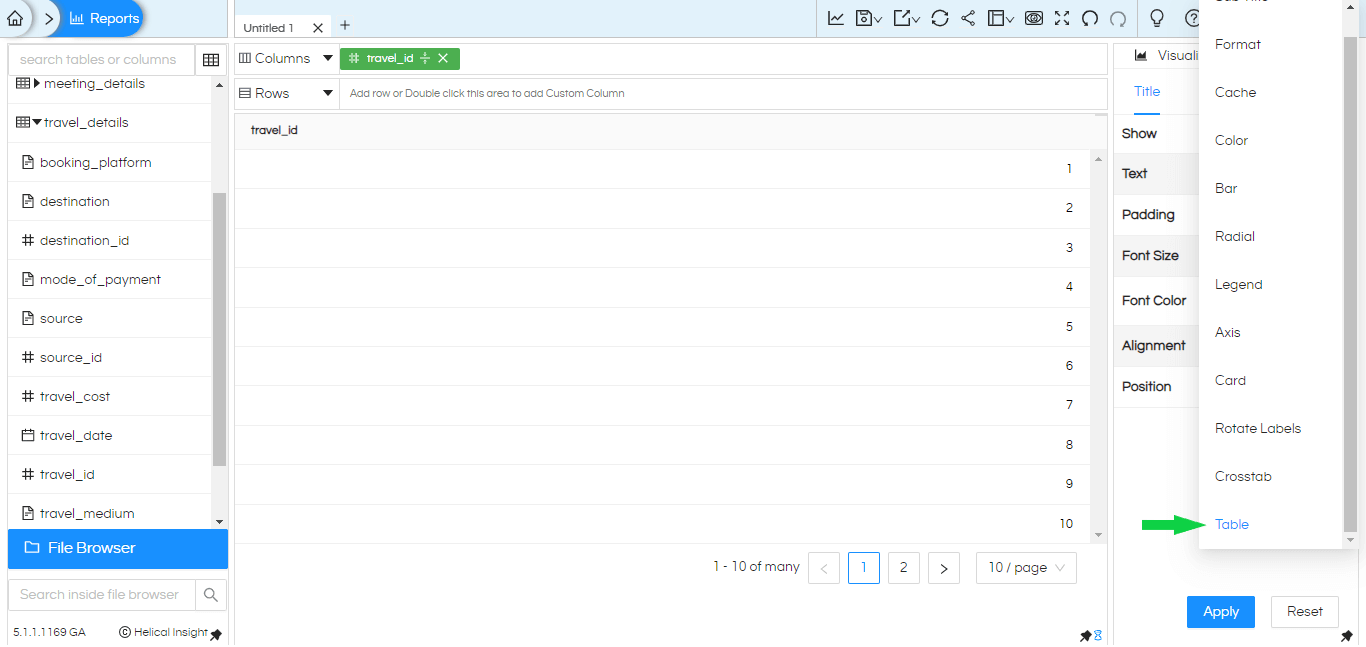The height and width of the screenshot is (647, 1366).
Task: Open the Columns dropdown arrow
Action: pyautogui.click(x=328, y=58)
